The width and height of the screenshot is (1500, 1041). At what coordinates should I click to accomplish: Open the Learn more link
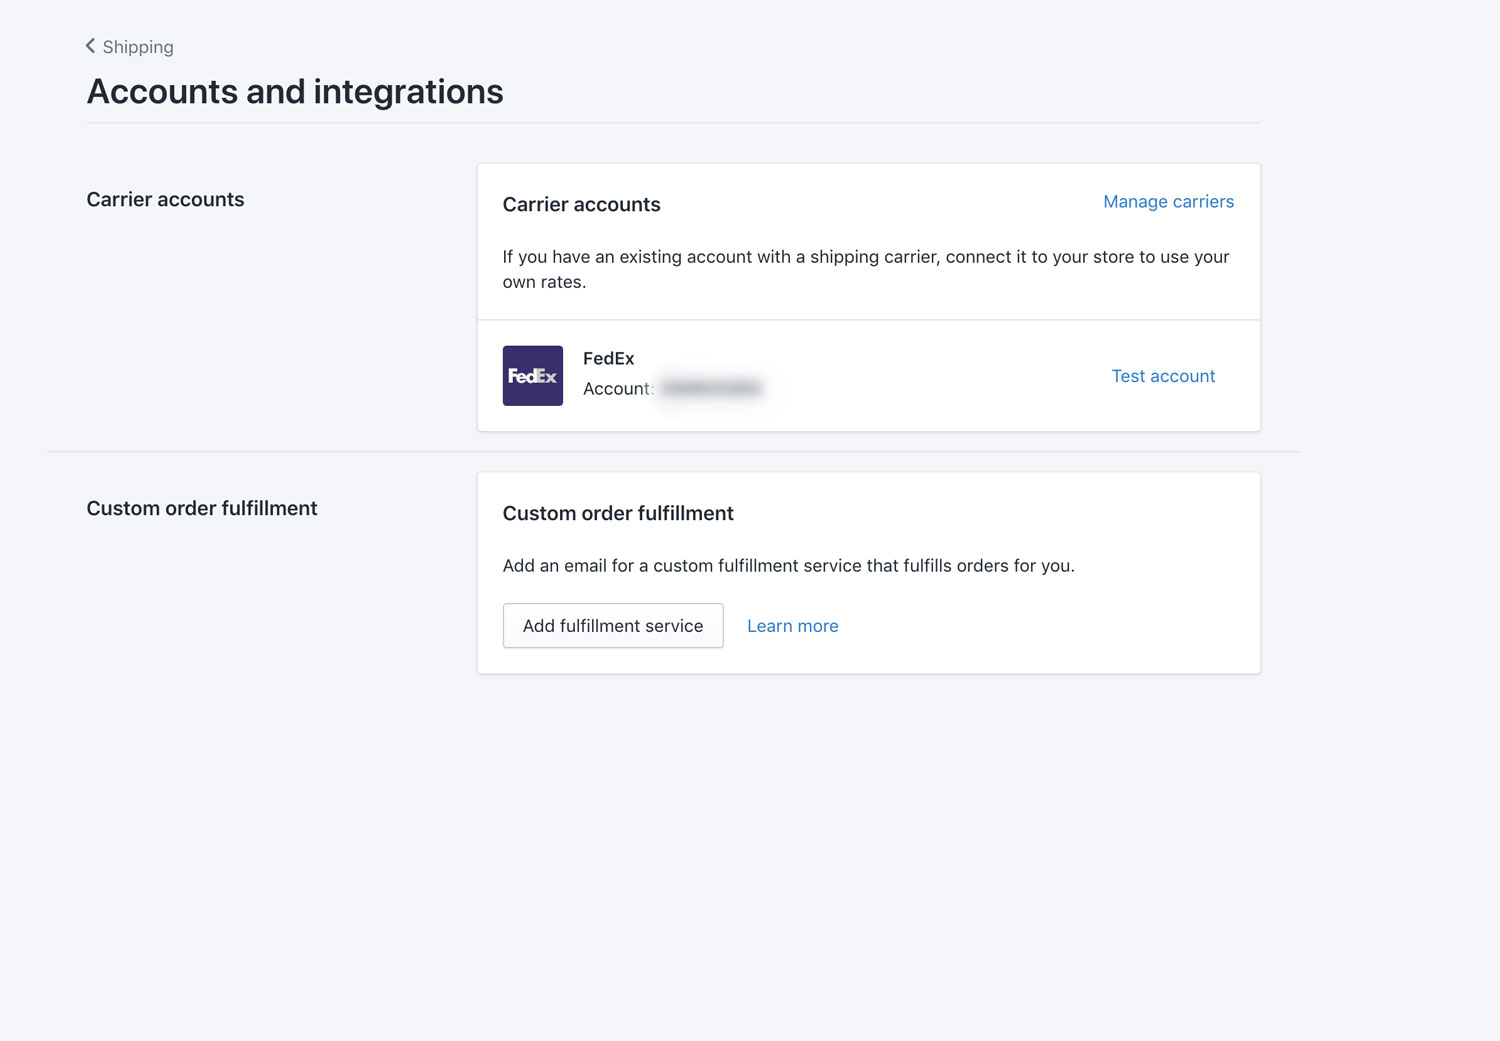point(792,626)
